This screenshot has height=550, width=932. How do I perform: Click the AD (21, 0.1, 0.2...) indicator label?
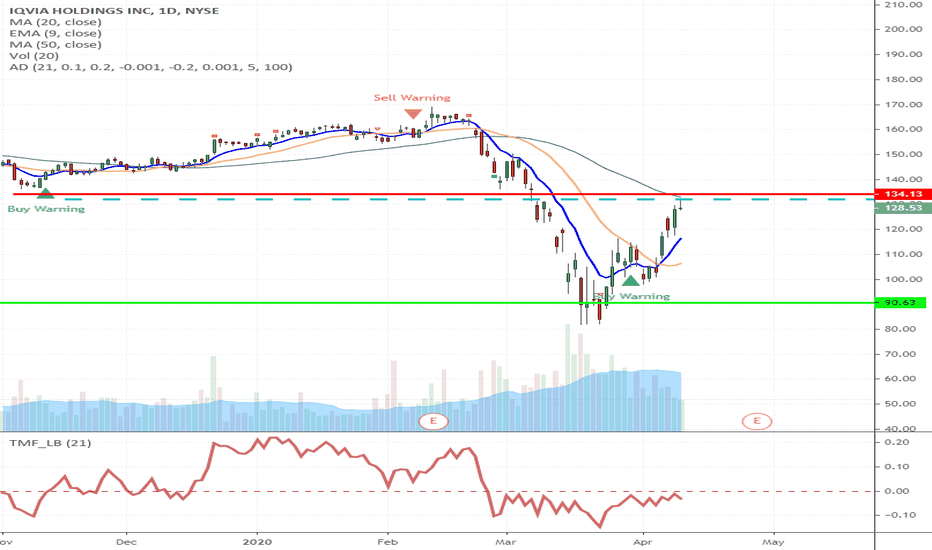click(151, 67)
